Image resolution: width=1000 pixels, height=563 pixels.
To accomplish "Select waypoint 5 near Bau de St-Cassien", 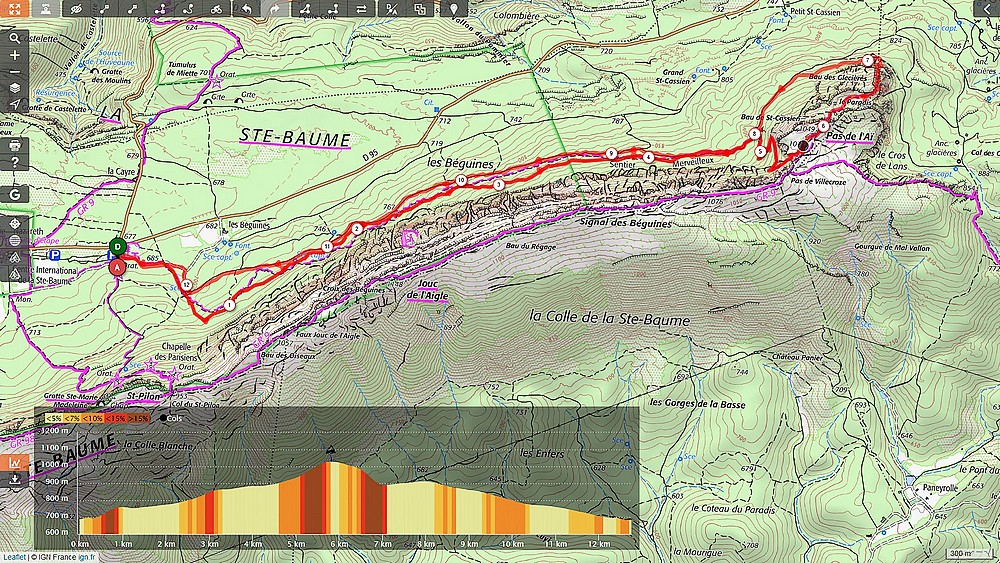I will (760, 152).
